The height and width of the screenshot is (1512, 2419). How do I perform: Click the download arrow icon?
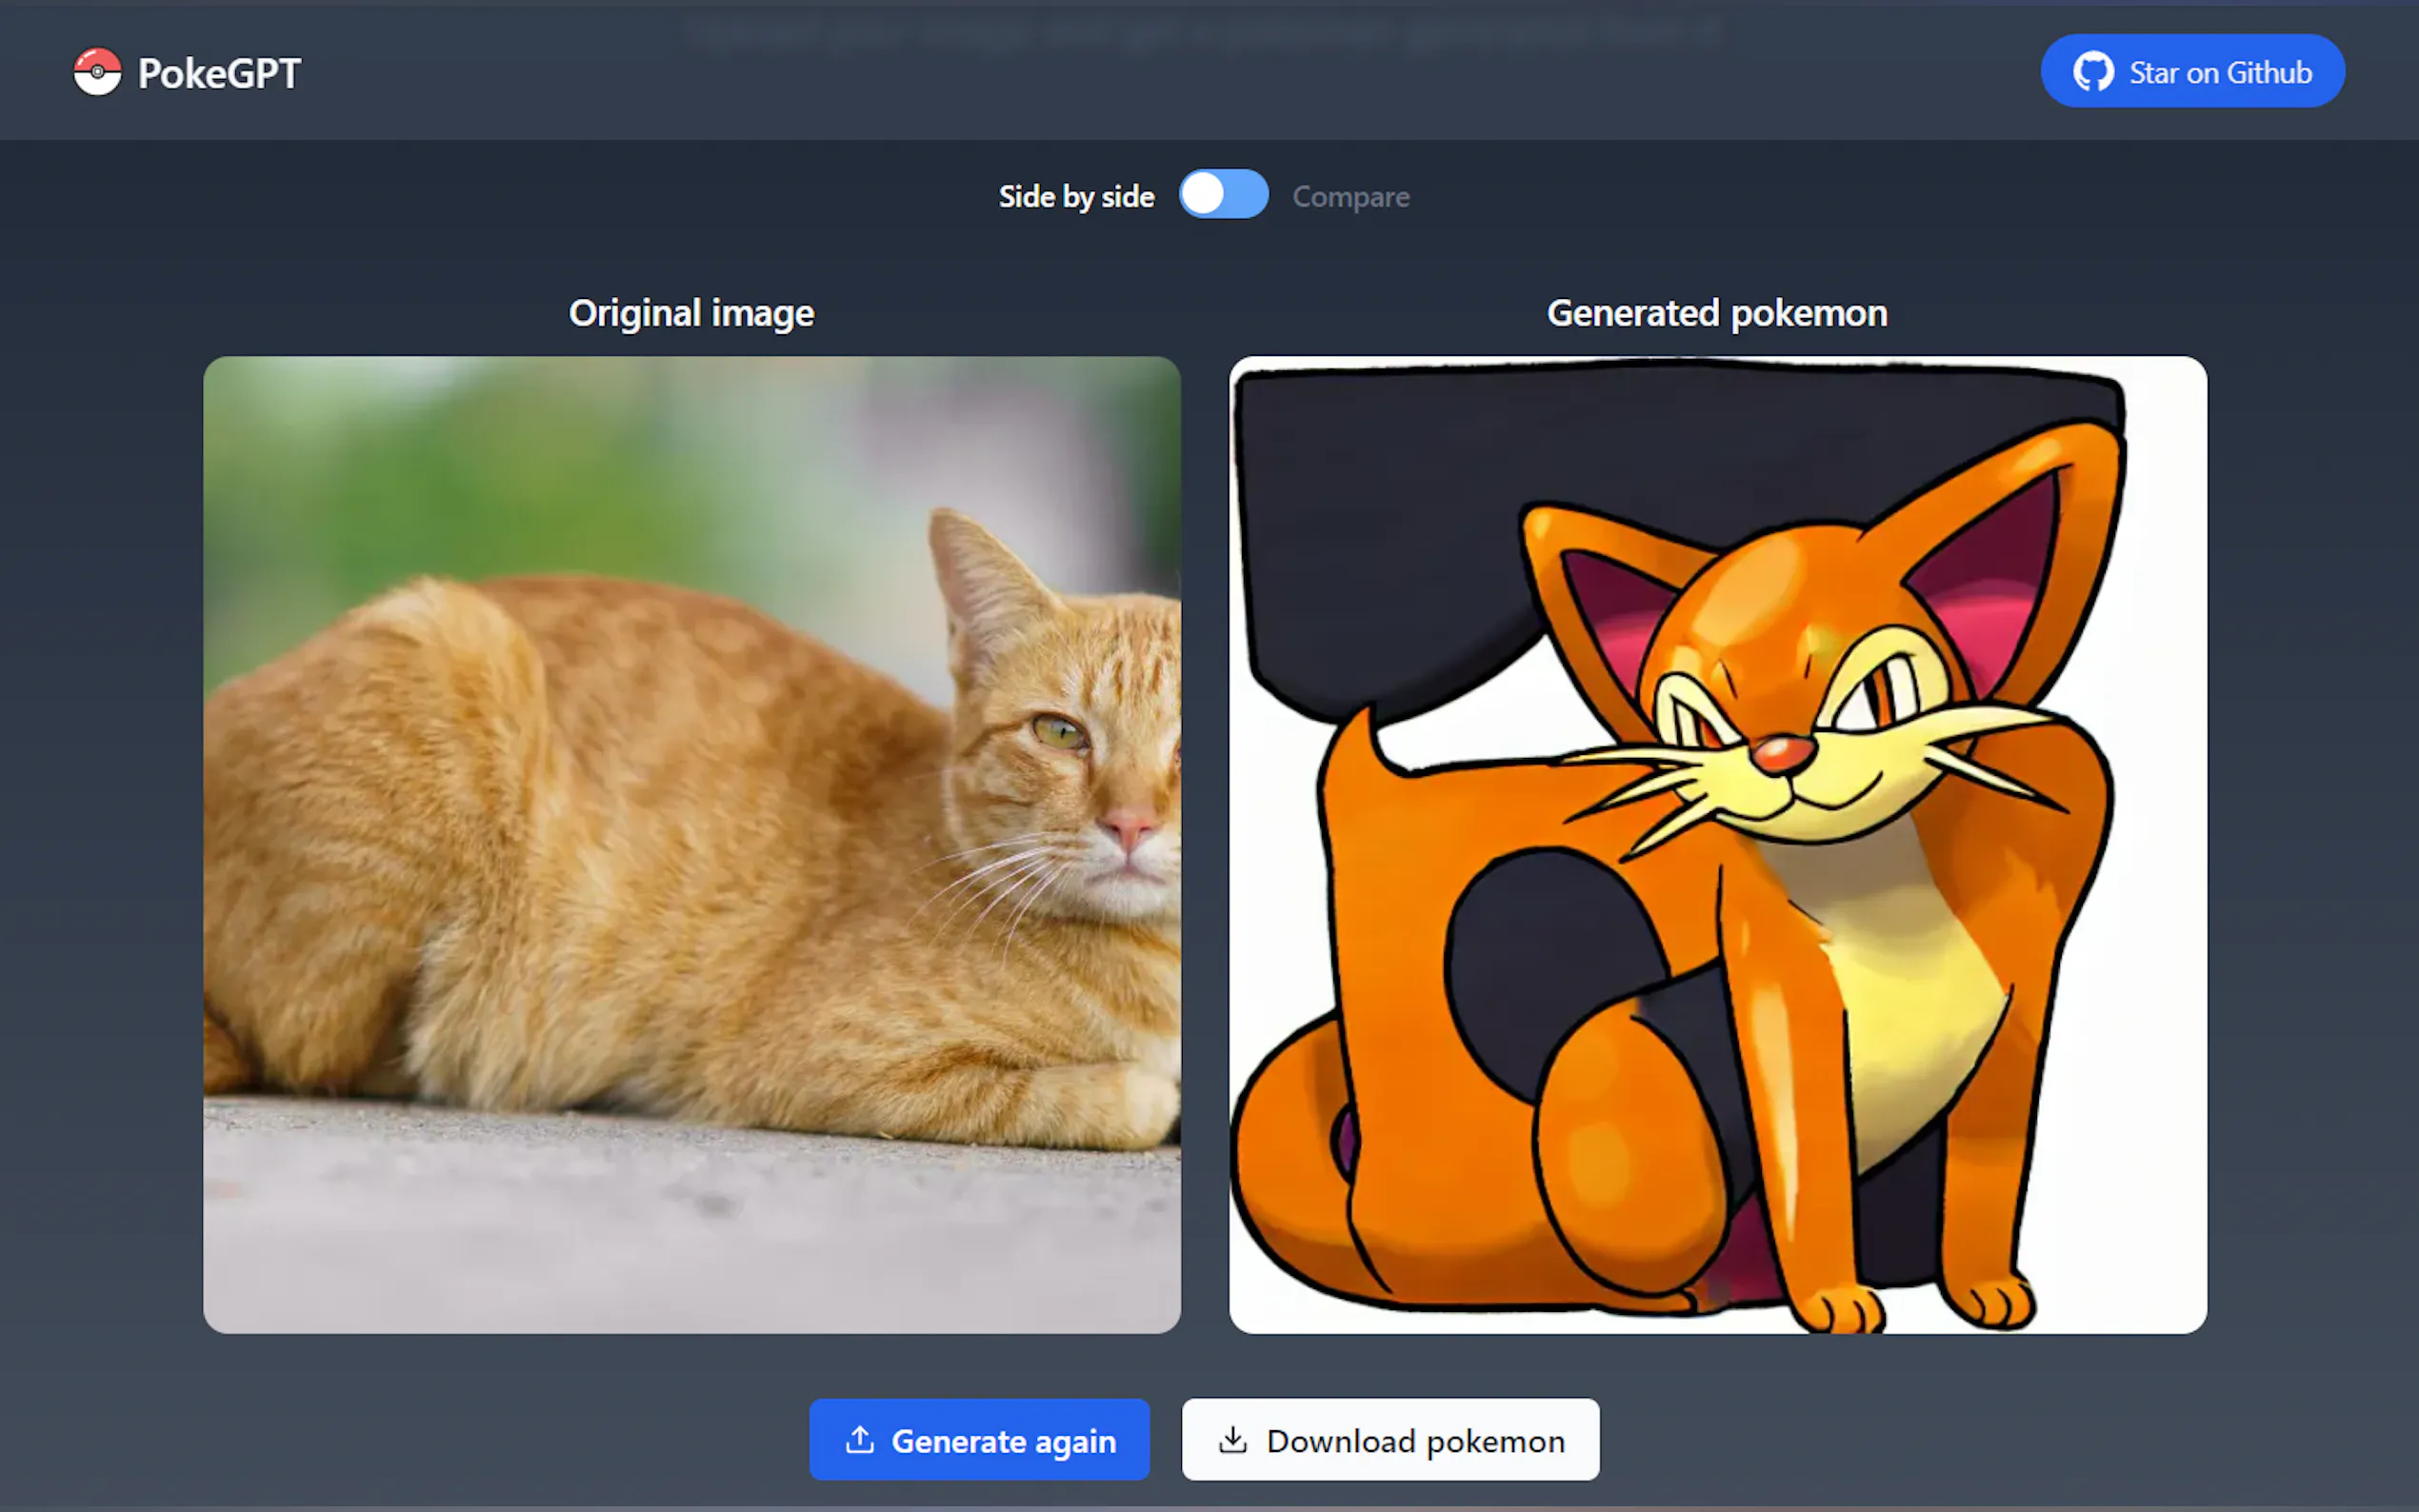pos(1232,1440)
